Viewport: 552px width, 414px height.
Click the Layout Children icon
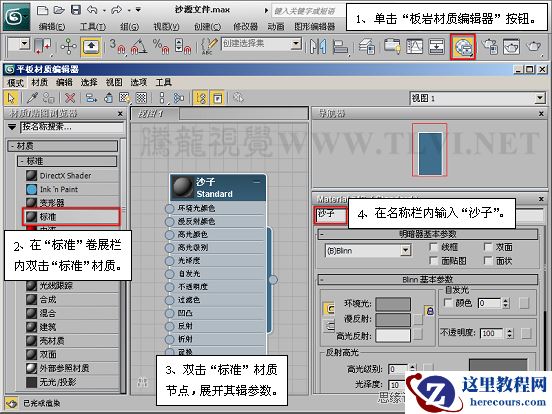click(x=179, y=98)
